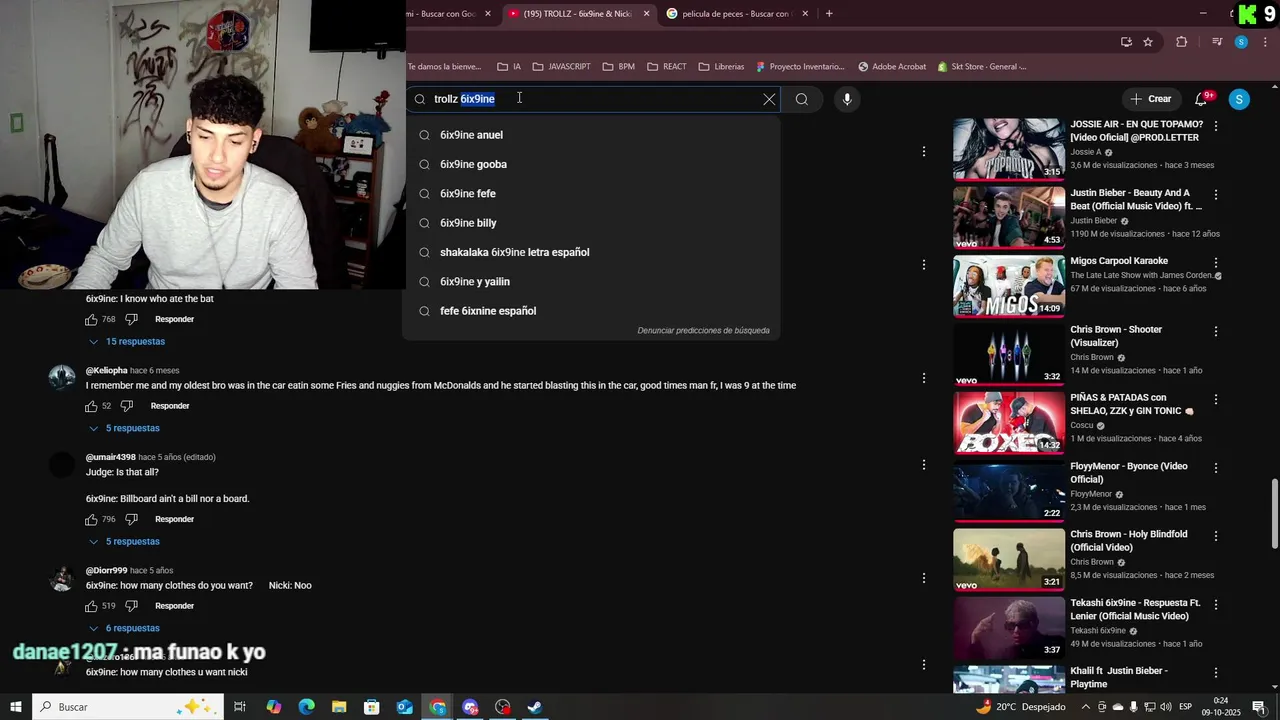
Task: Open a new browser tab with plus
Action: click(829, 14)
